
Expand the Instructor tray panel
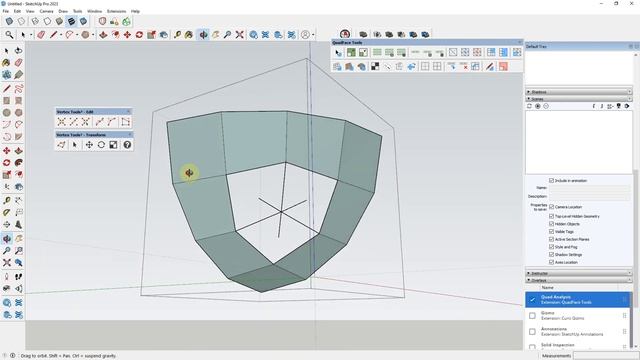[x=578, y=273]
